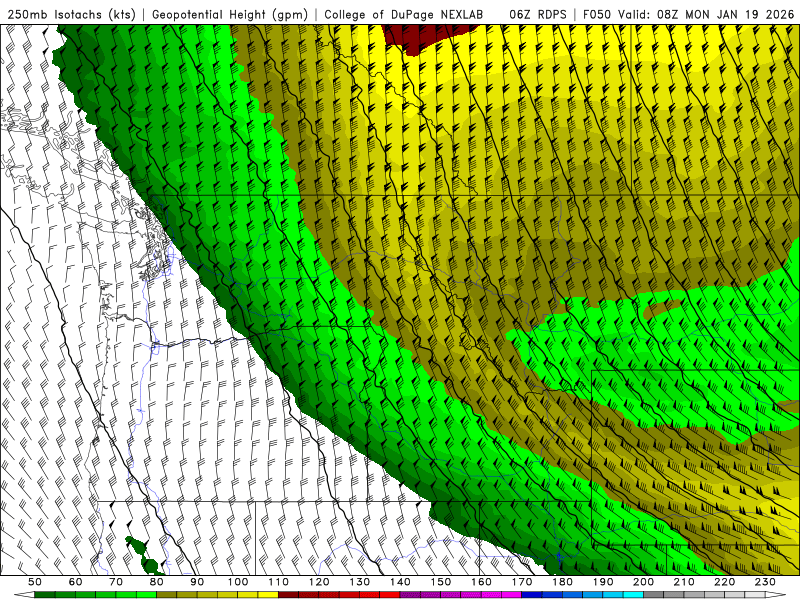800x600 pixels.
Task: Click the 160 label on the color scale
Action: click(x=481, y=582)
